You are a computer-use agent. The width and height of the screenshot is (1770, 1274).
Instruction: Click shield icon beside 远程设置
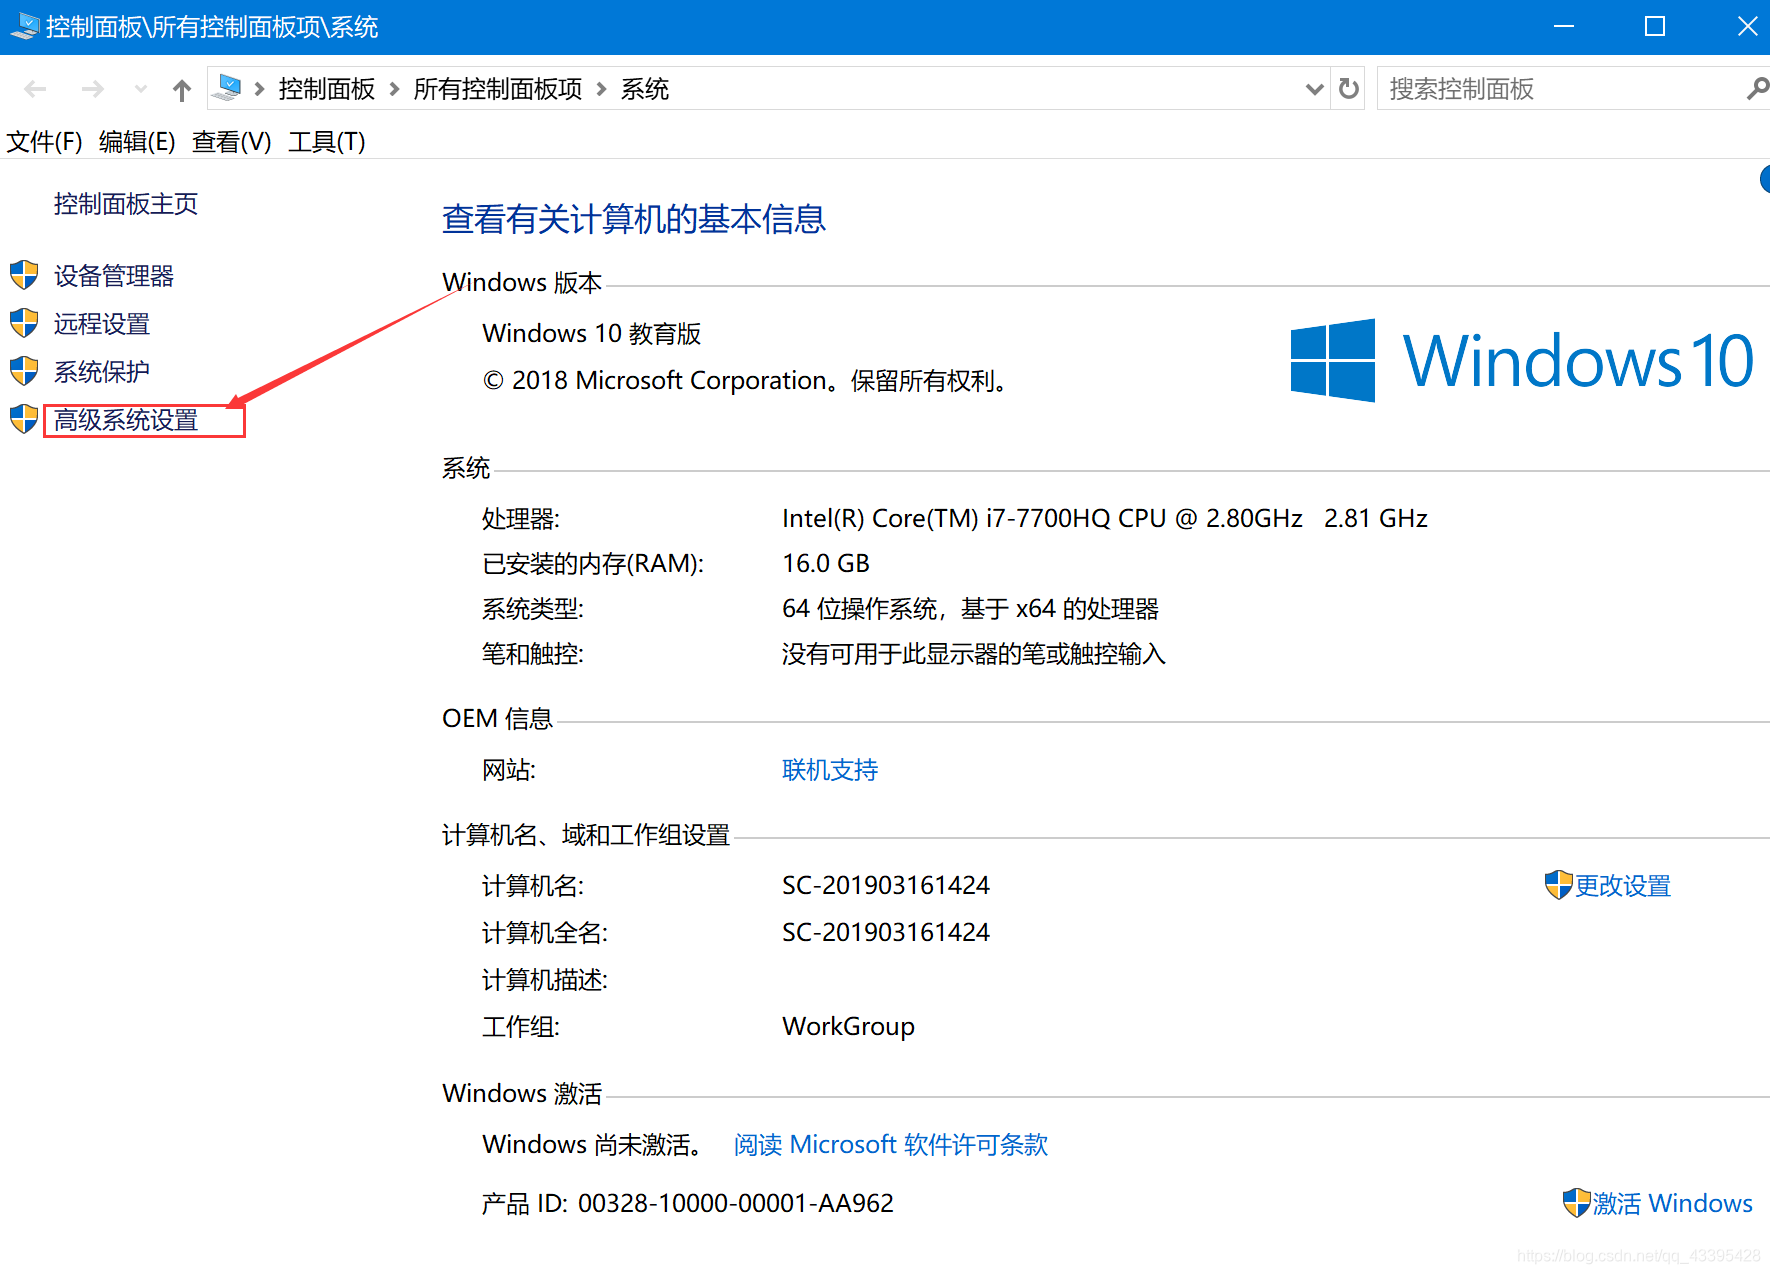click(24, 323)
